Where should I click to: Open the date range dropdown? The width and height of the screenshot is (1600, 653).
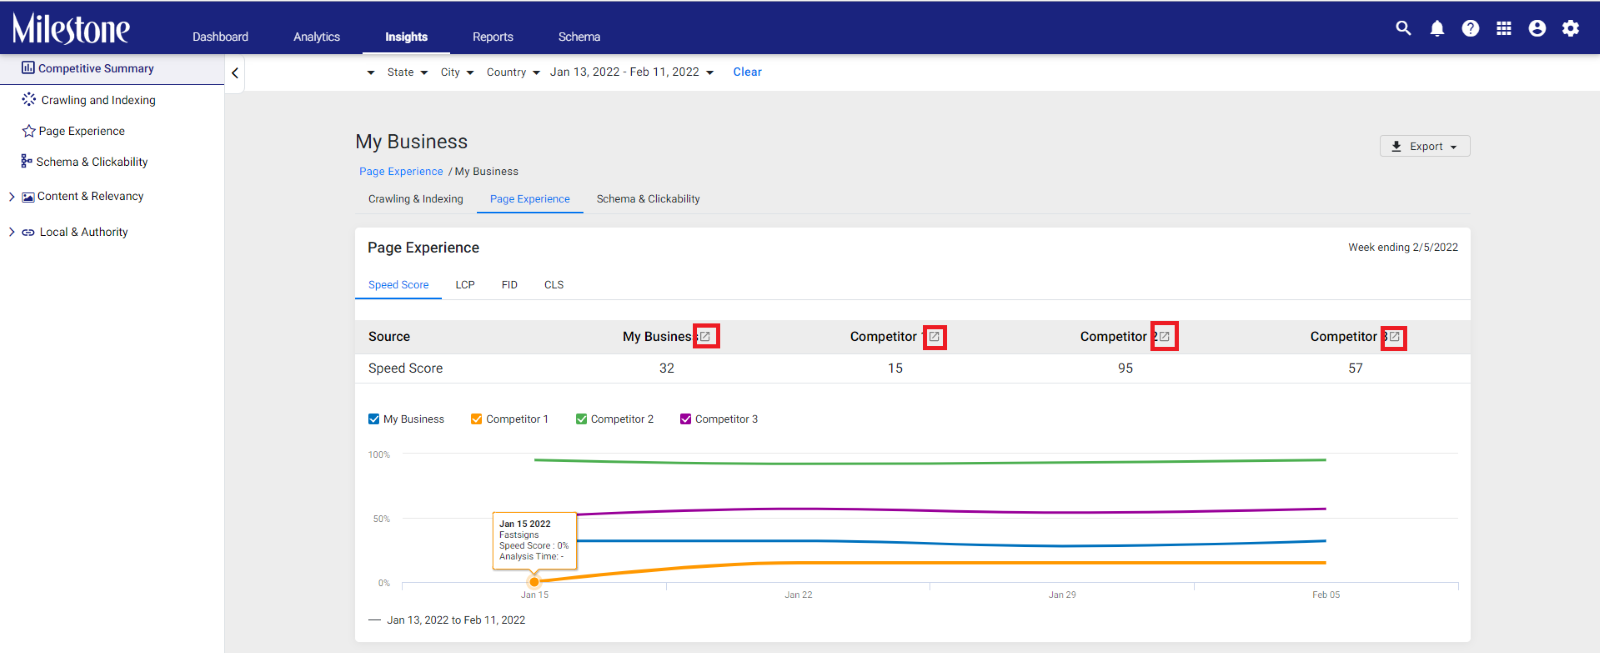point(632,72)
